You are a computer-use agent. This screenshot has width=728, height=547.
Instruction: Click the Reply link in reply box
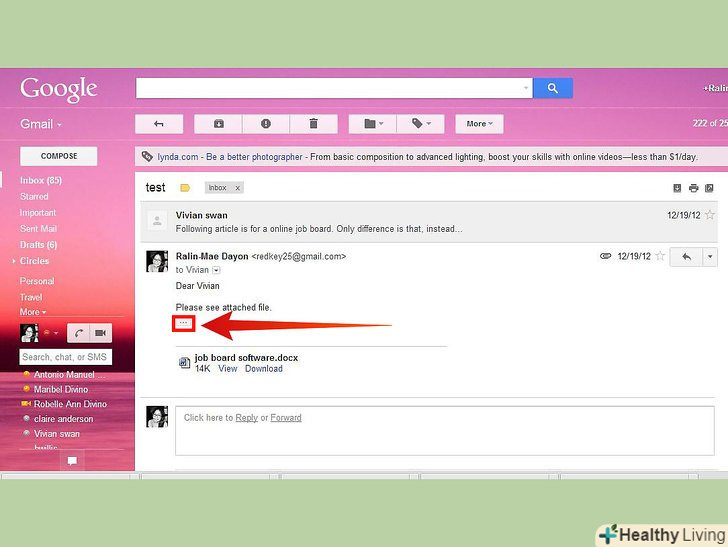pos(247,417)
